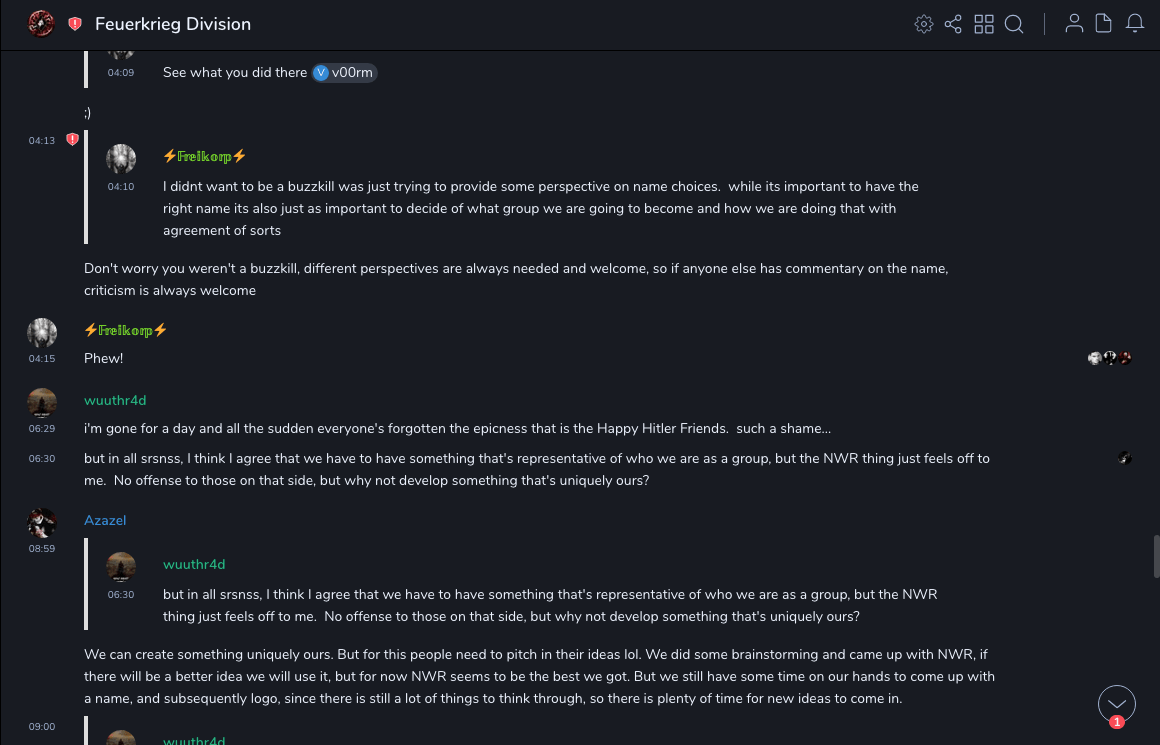Screen dimensions: 1160x745
Task: Show the room members list icon
Action: coord(1074,24)
